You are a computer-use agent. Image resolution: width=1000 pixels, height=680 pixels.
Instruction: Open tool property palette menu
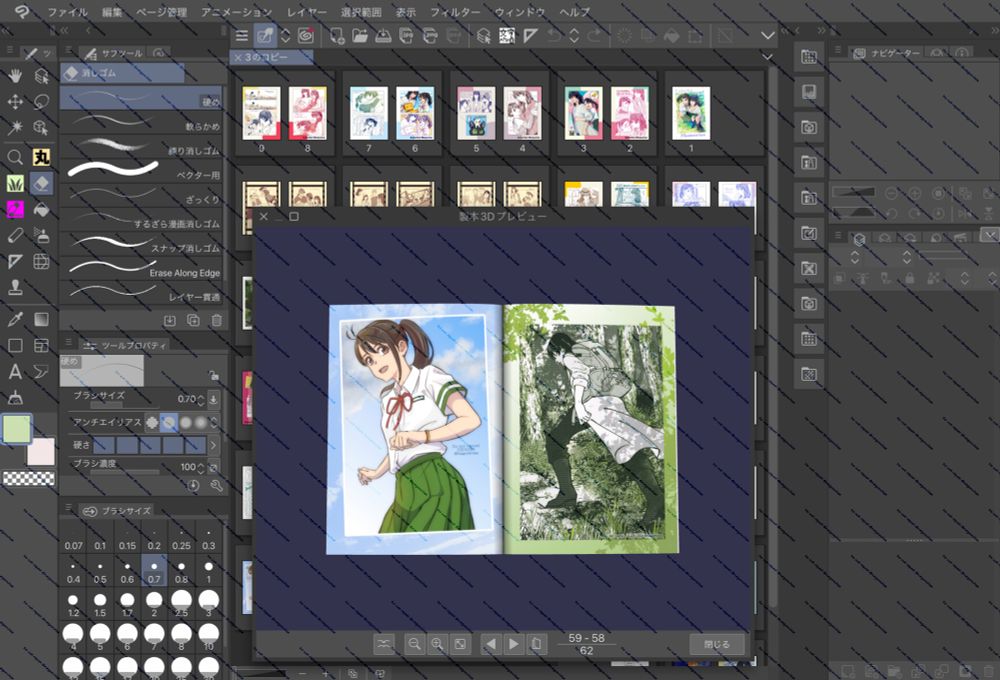click(68, 343)
